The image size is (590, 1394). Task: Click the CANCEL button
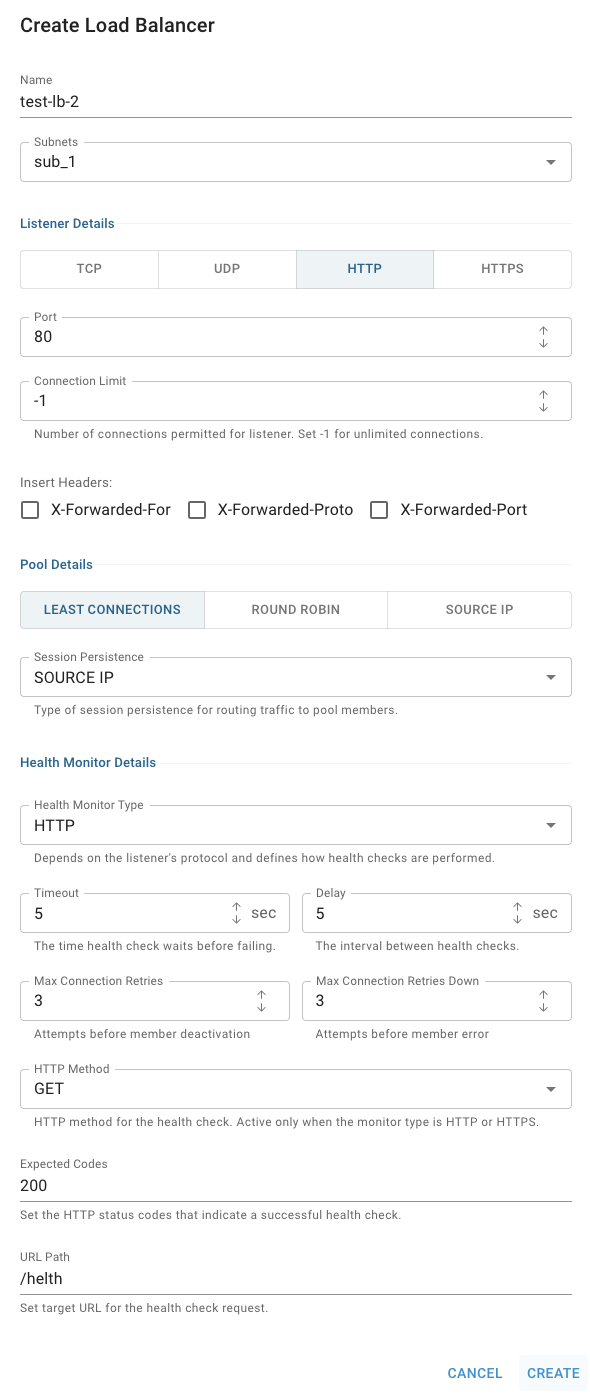coord(475,1373)
